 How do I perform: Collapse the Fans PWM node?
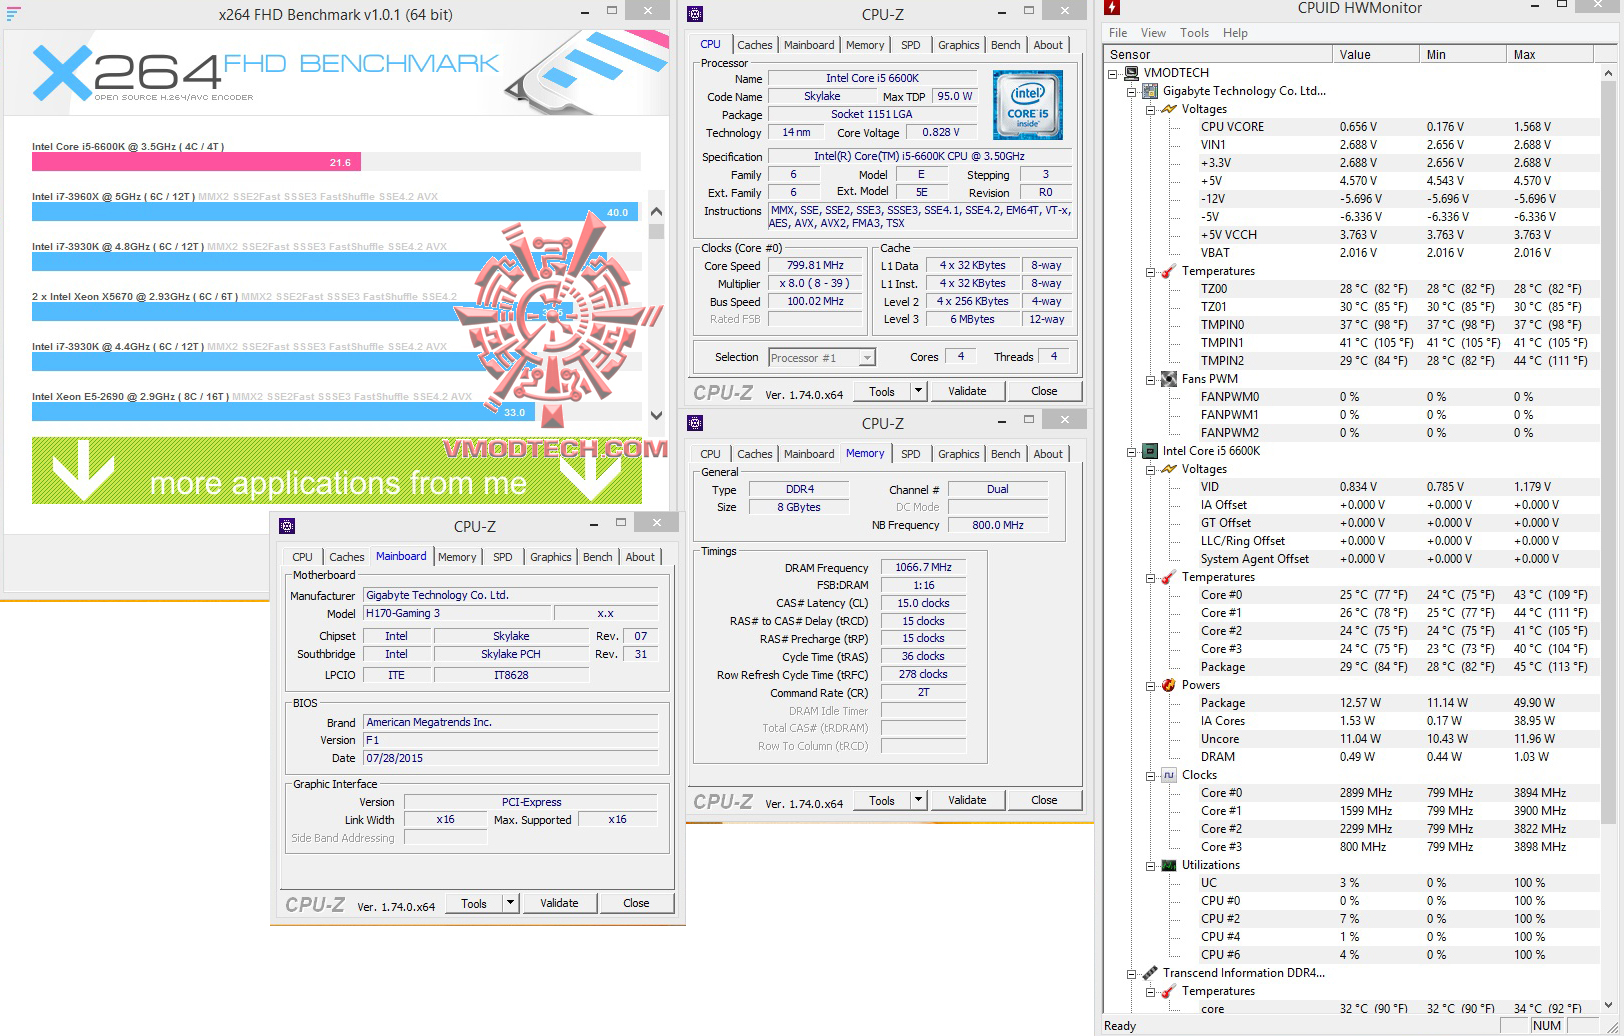(1151, 379)
